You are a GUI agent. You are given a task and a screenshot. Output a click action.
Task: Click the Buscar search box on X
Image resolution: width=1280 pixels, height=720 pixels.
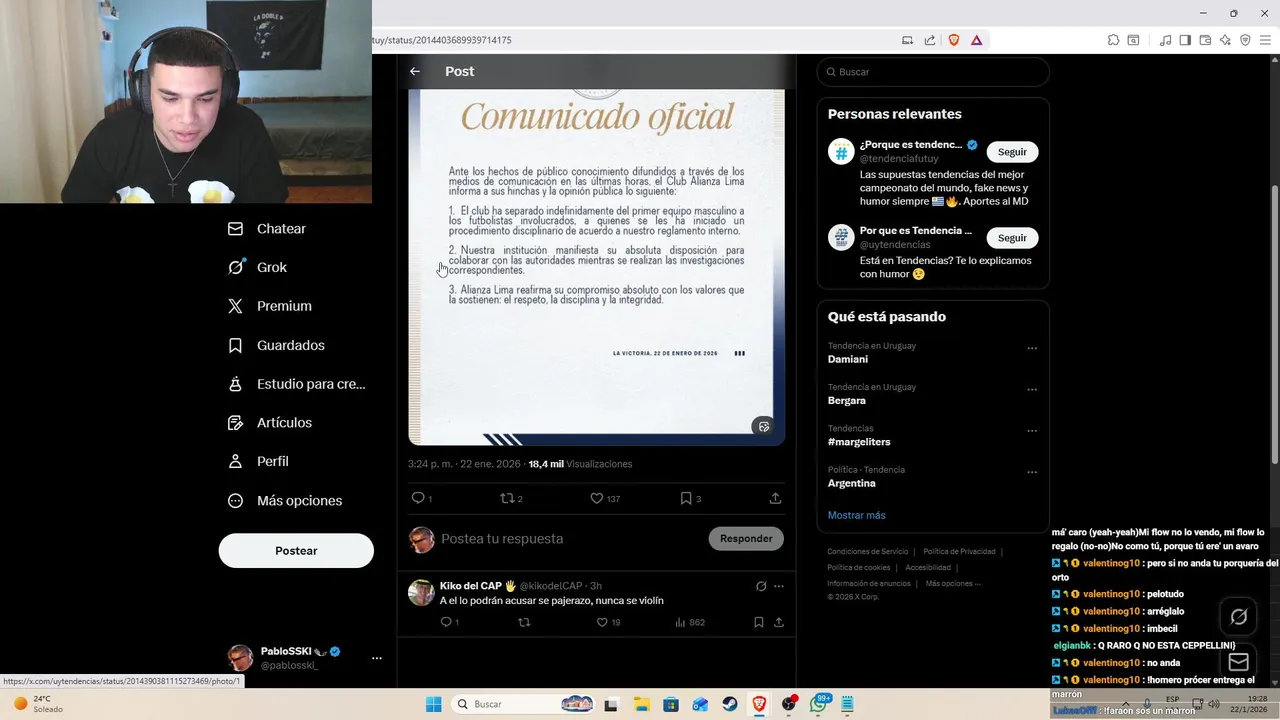pos(933,72)
